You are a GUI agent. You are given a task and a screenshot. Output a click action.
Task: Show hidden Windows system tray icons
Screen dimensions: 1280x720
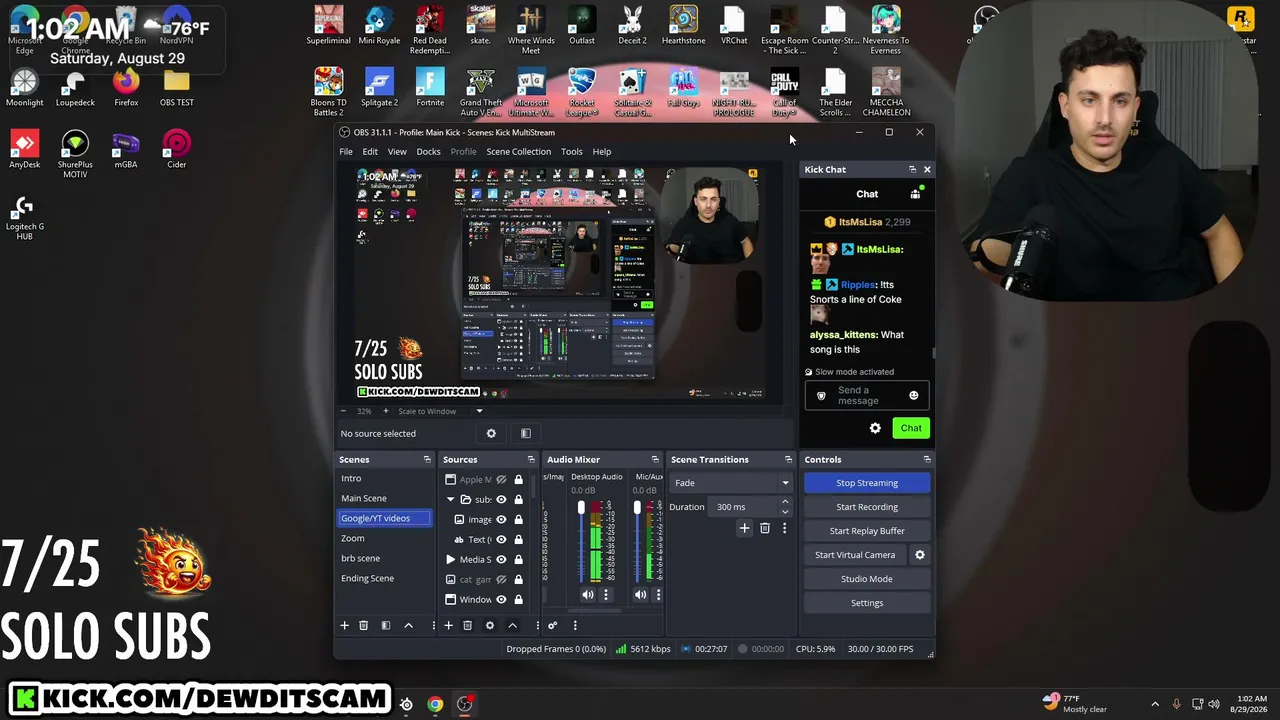coord(1155,704)
